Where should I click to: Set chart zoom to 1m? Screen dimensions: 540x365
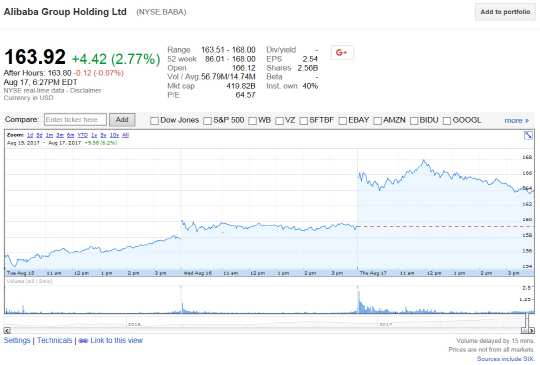pyautogui.click(x=49, y=135)
